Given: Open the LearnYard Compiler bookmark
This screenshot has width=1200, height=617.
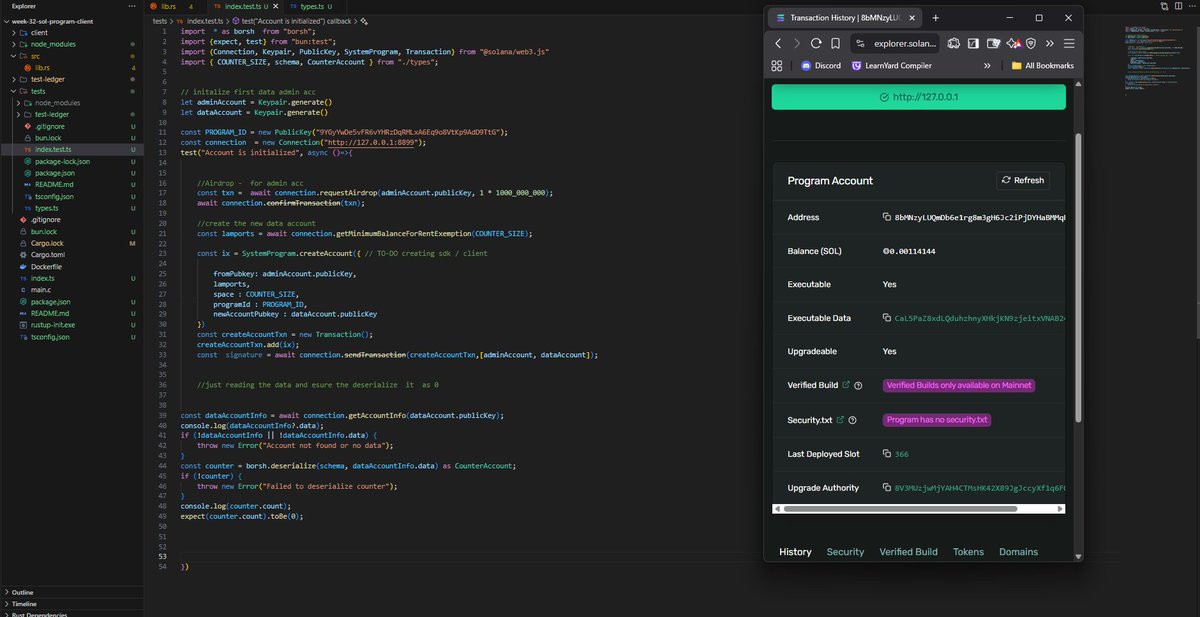Looking at the screenshot, I should (x=891, y=65).
